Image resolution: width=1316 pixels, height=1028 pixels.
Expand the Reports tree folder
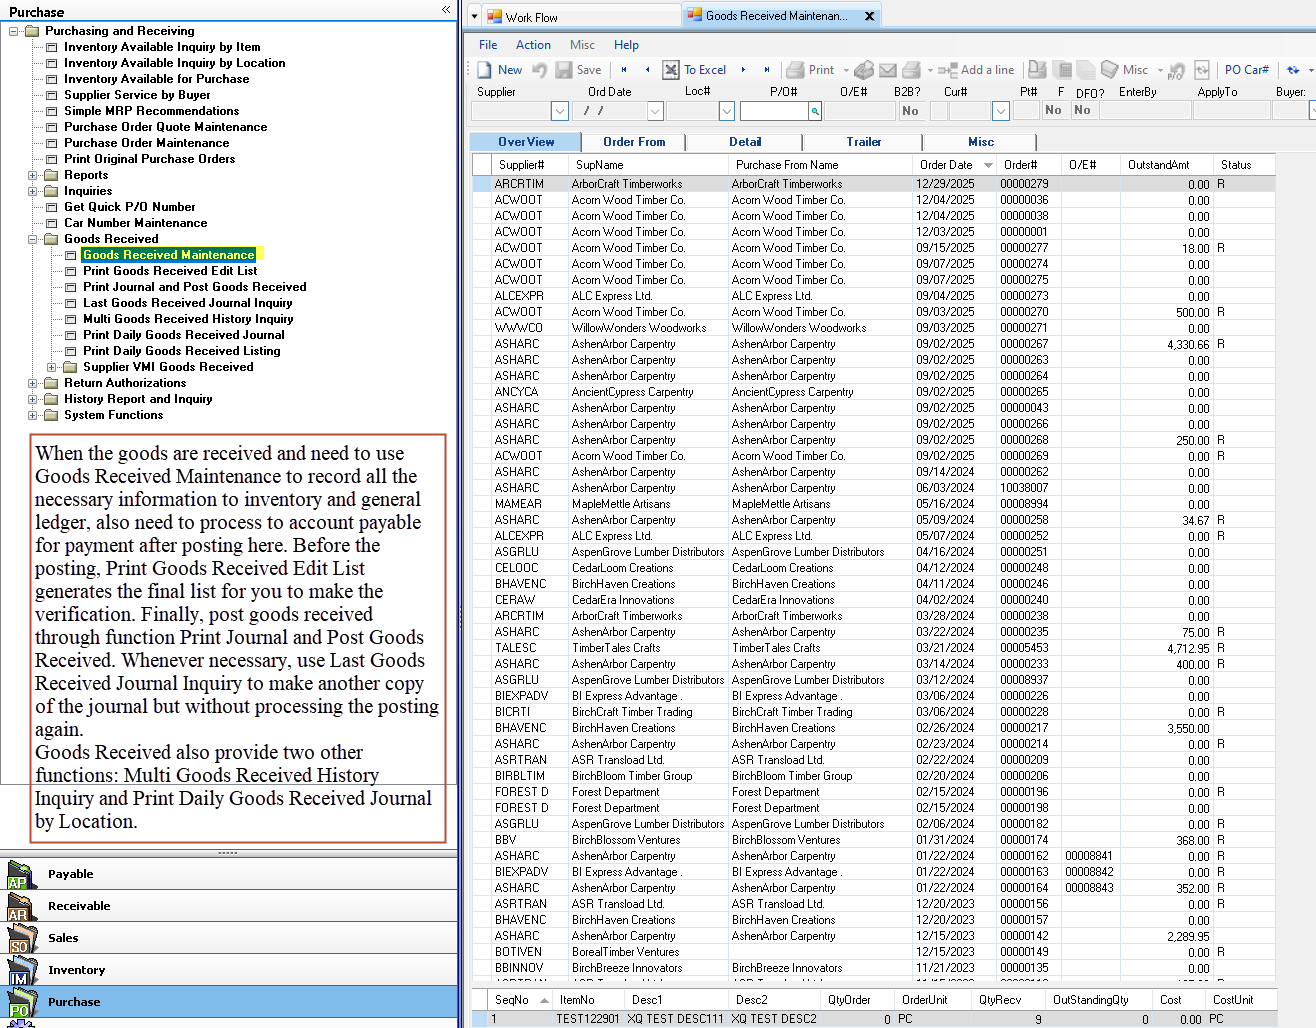(33, 175)
